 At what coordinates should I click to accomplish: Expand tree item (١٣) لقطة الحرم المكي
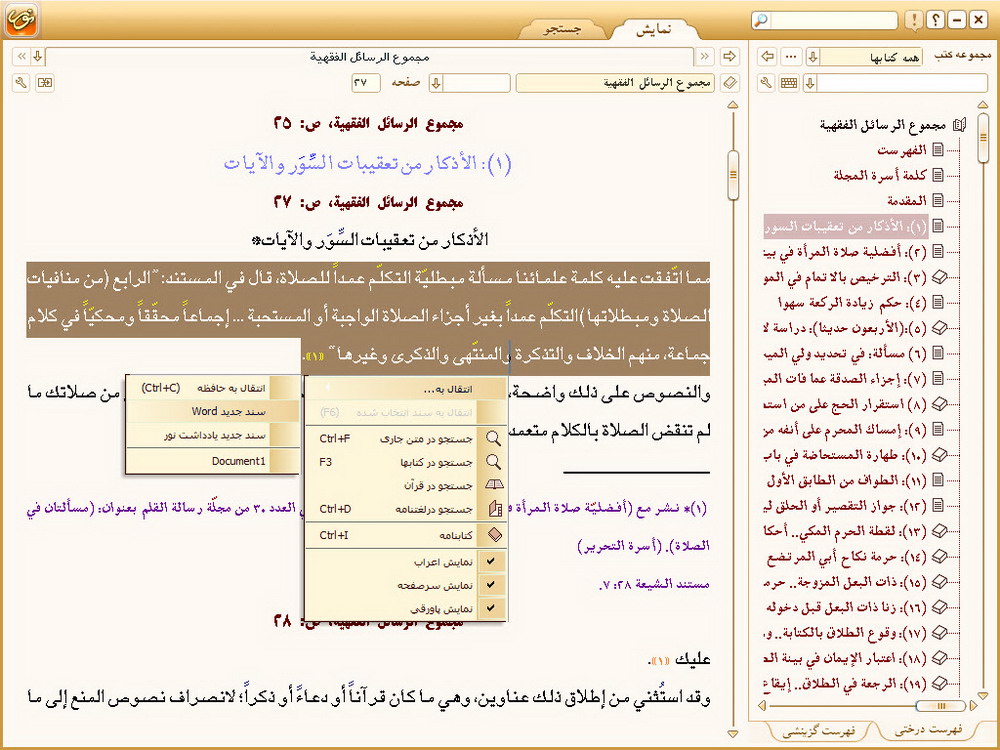(938, 531)
